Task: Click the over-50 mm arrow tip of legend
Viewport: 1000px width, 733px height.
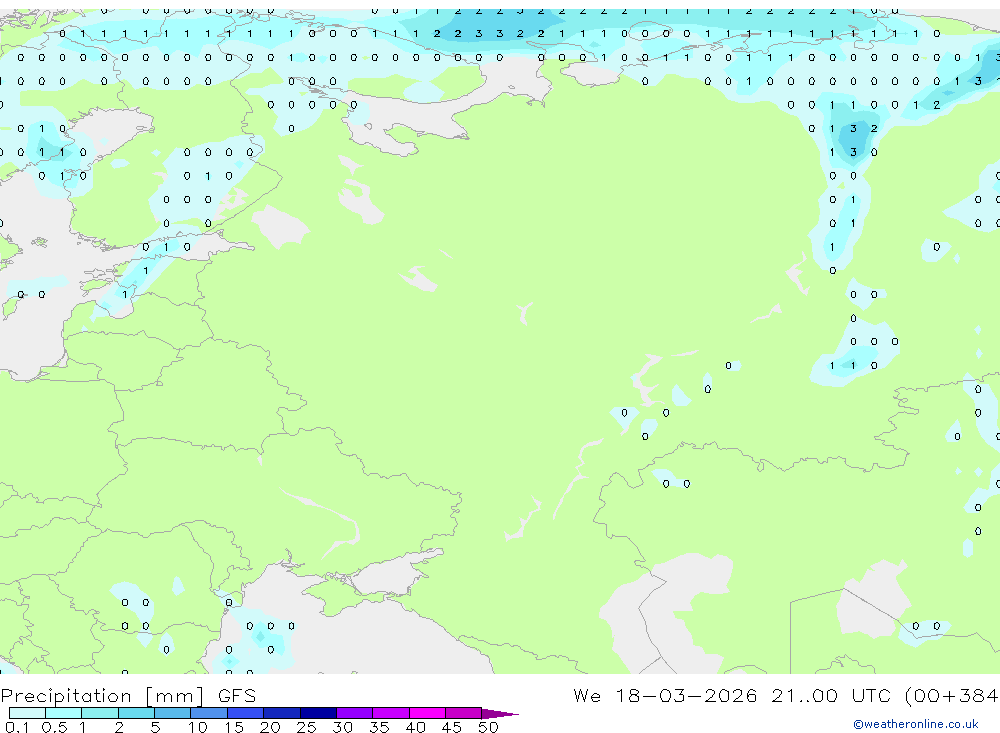Action: tap(500, 714)
